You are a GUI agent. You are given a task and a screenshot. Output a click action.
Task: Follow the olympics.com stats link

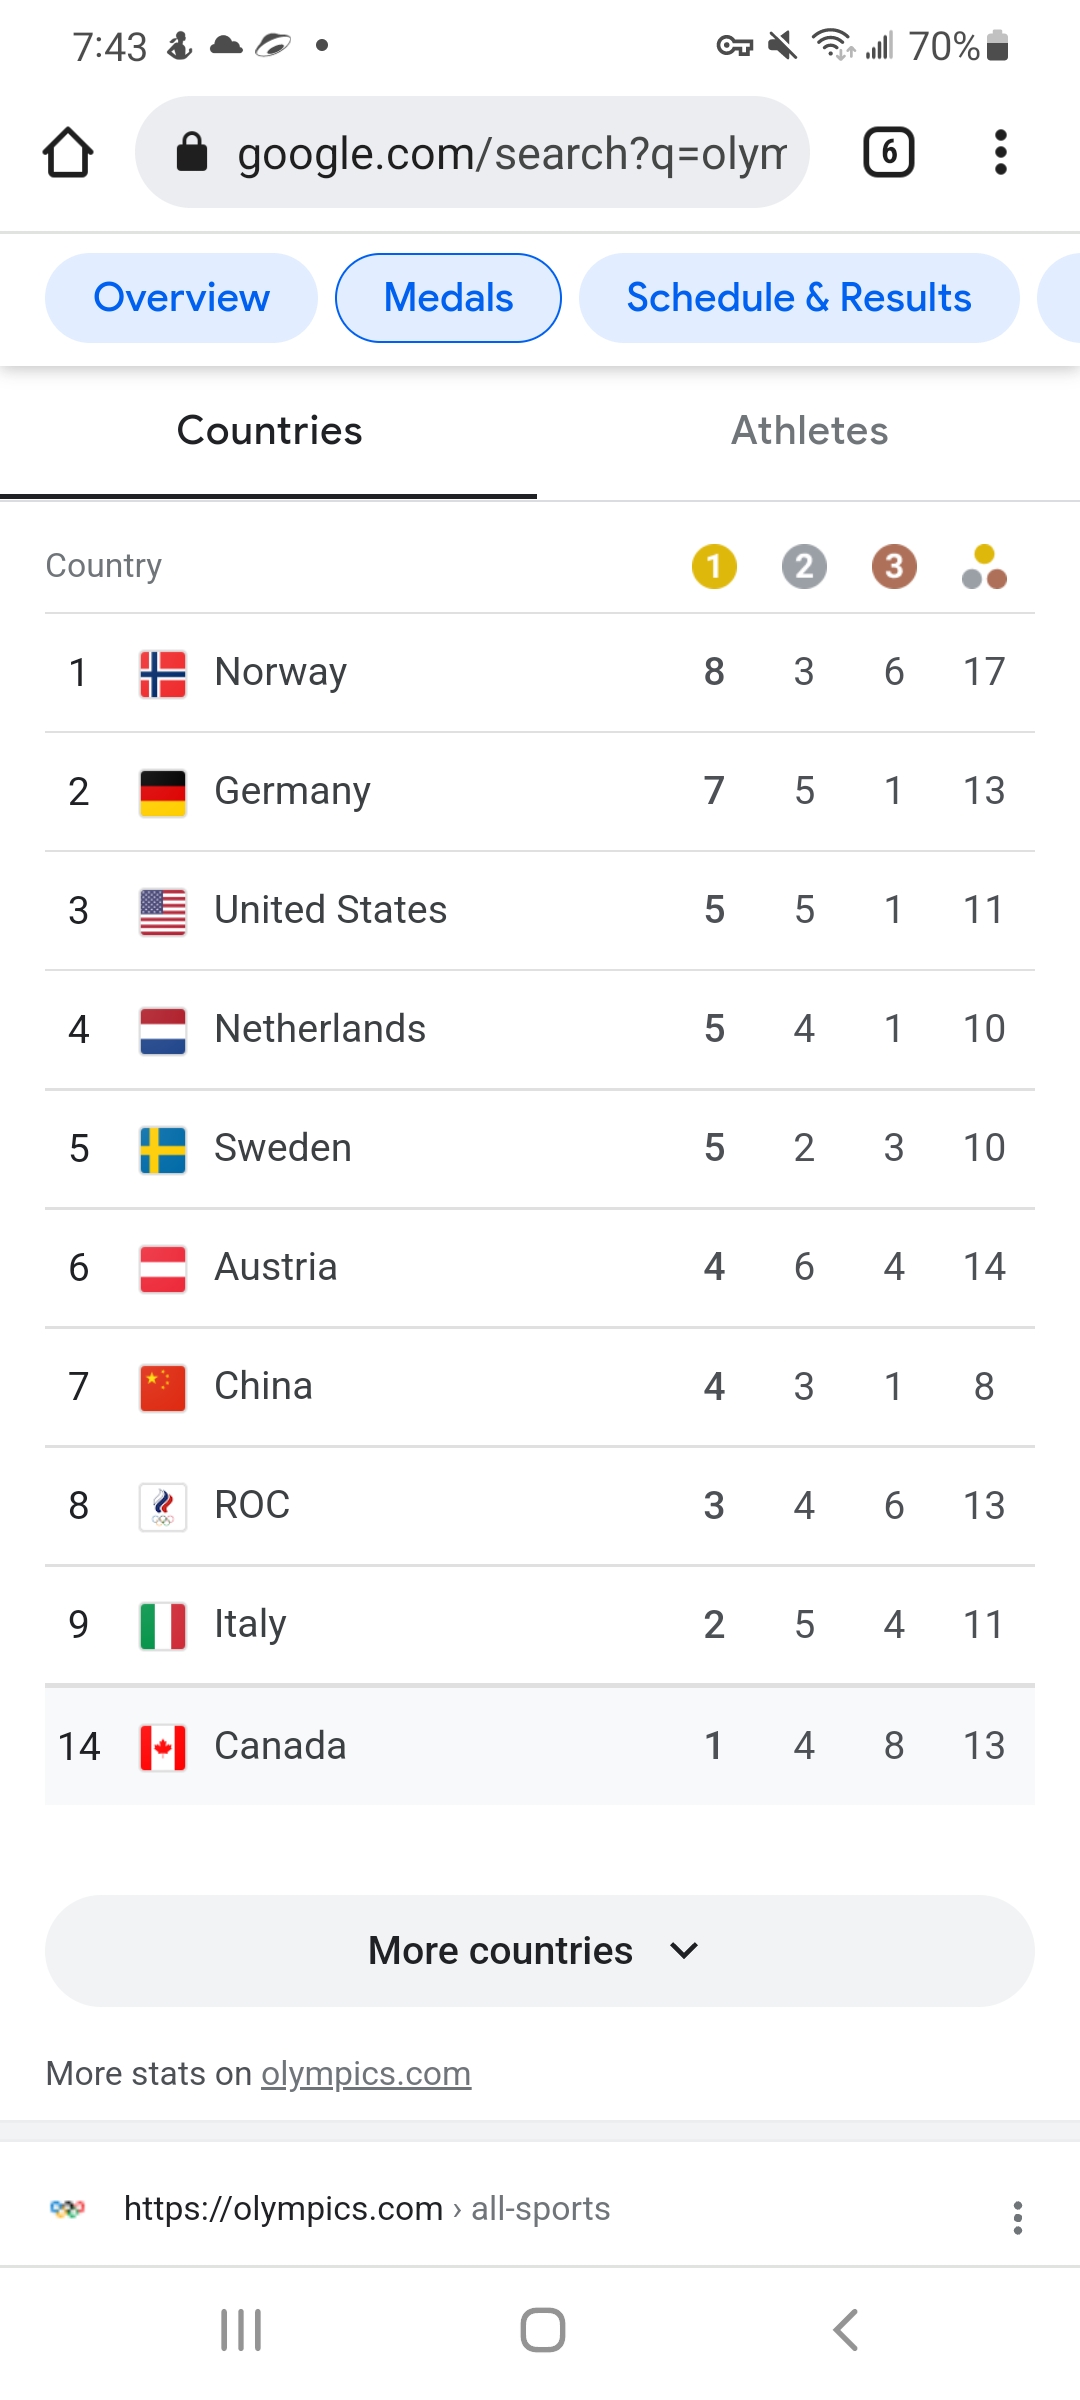[366, 2073]
